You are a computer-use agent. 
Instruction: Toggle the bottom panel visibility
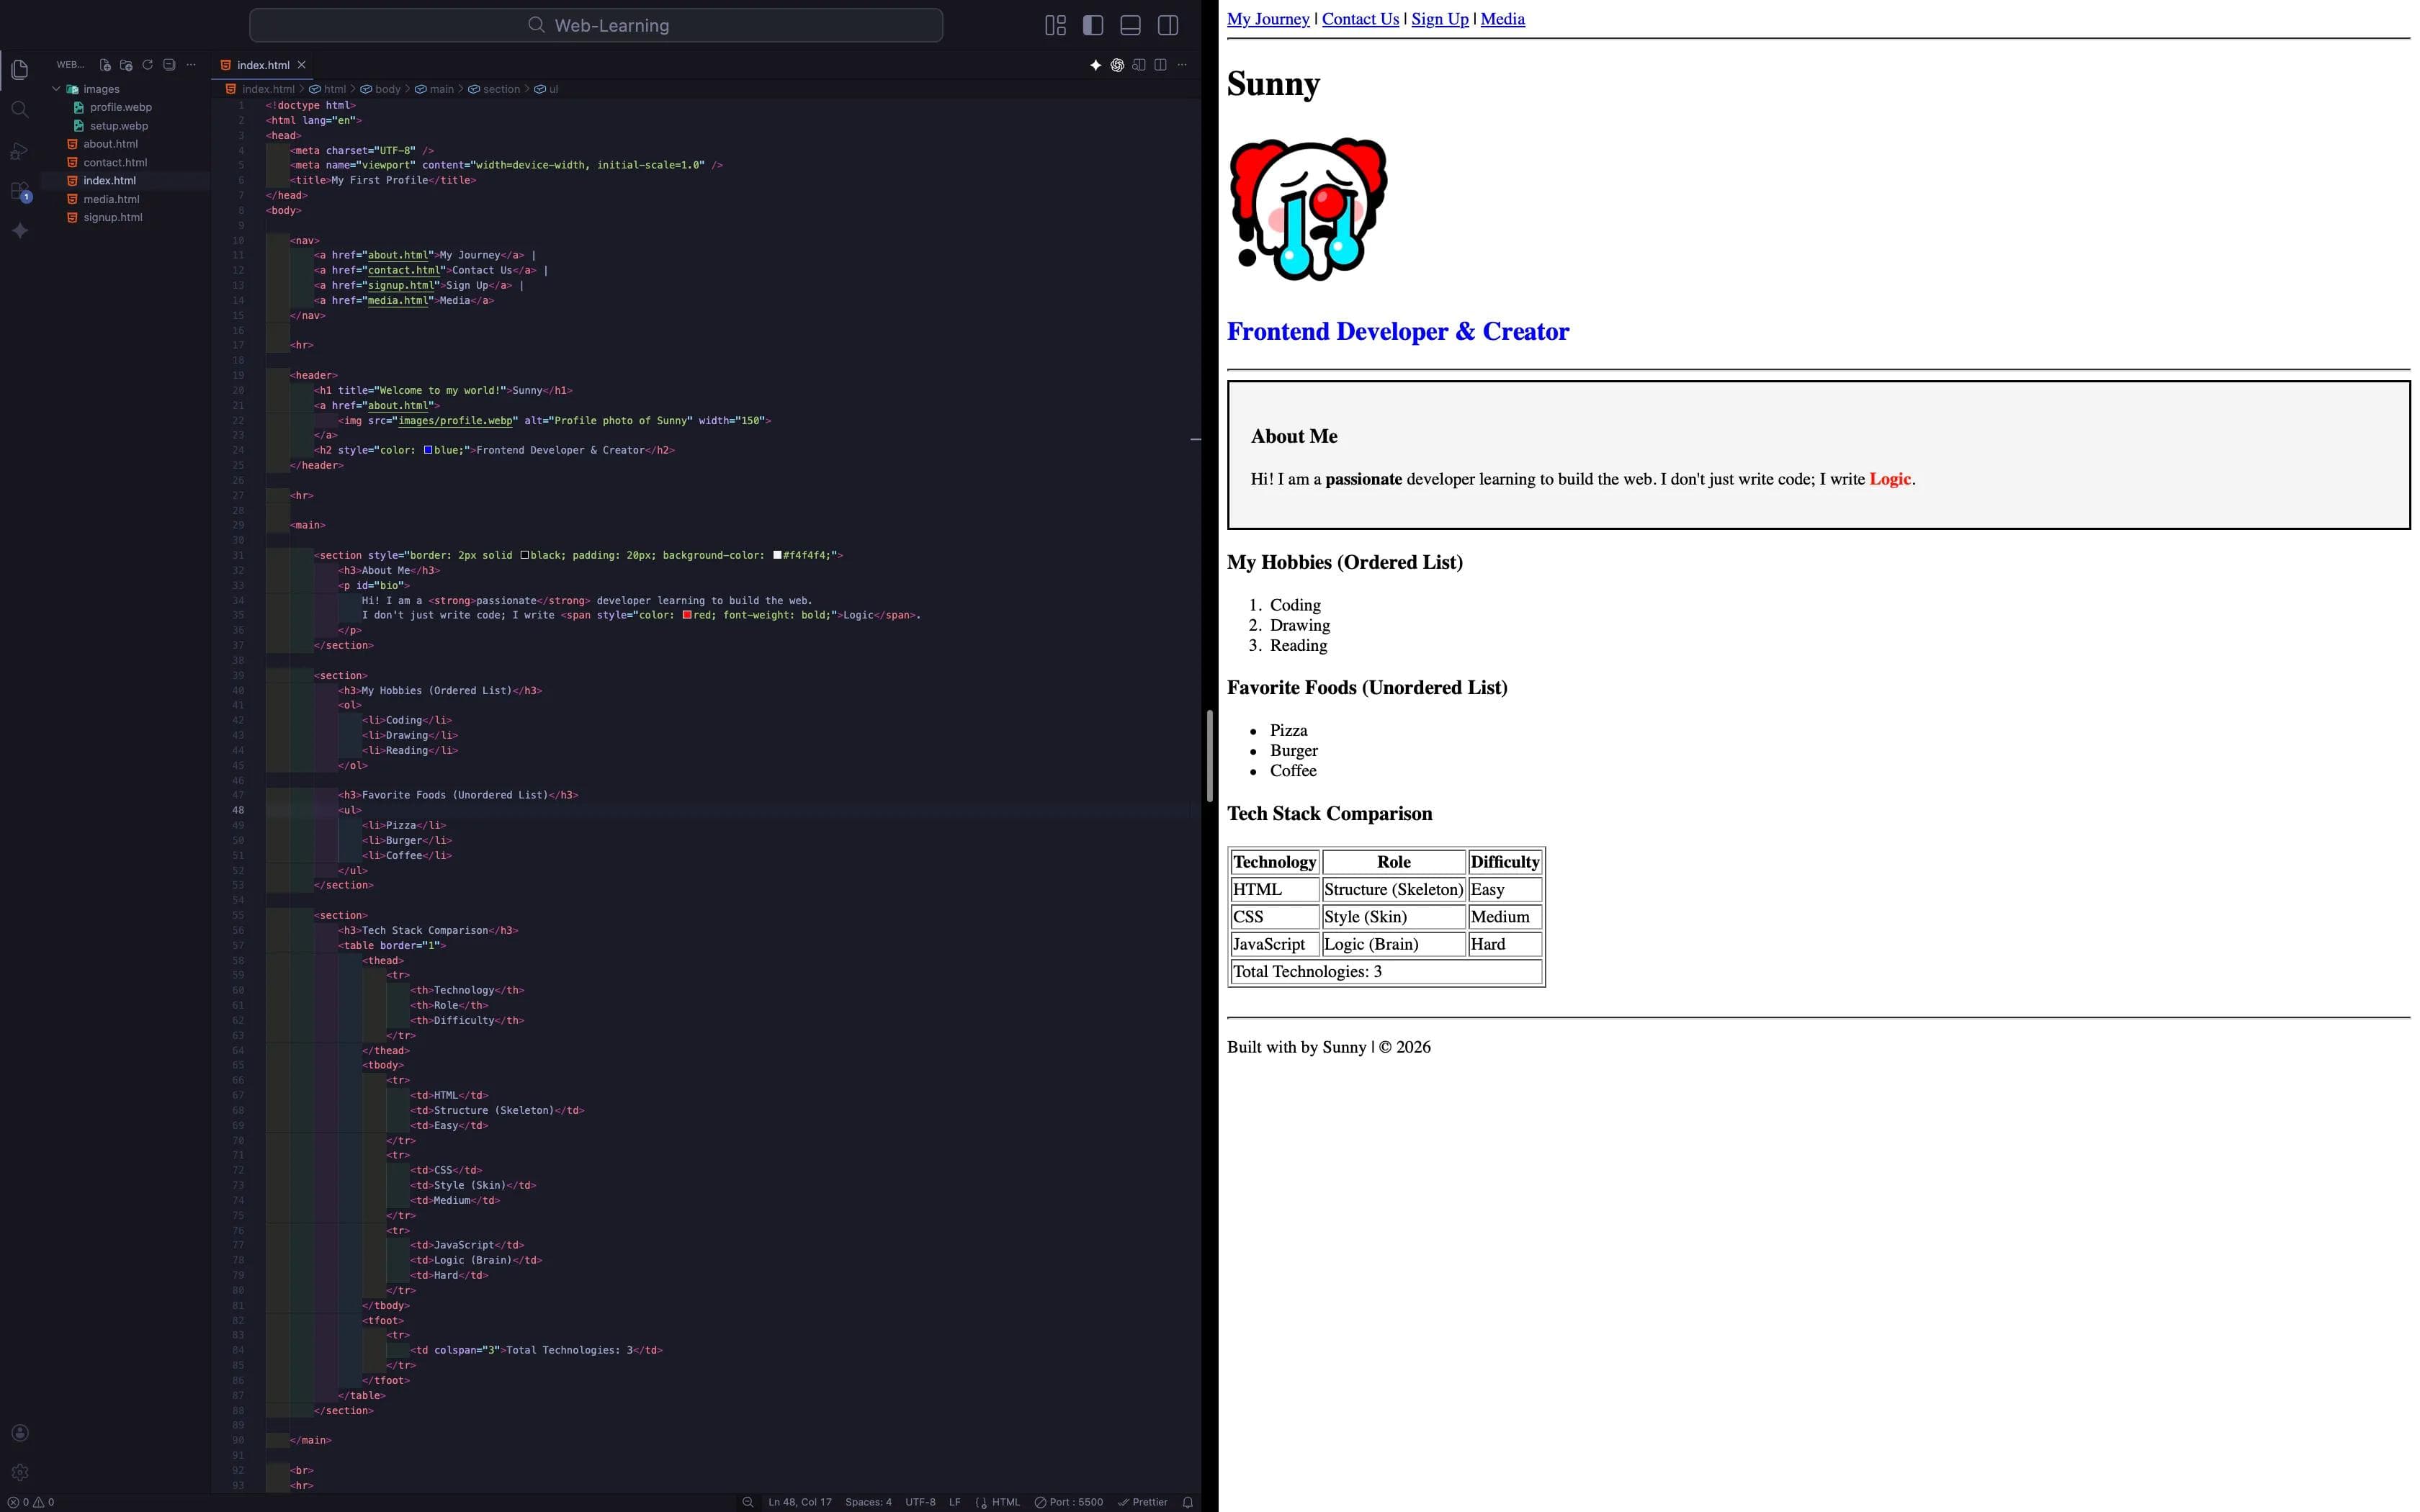(x=1130, y=25)
